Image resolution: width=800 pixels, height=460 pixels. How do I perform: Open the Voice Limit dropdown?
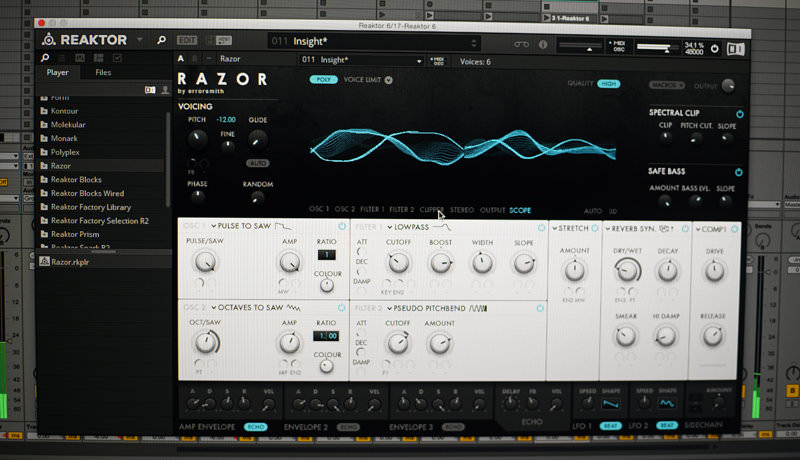point(389,80)
